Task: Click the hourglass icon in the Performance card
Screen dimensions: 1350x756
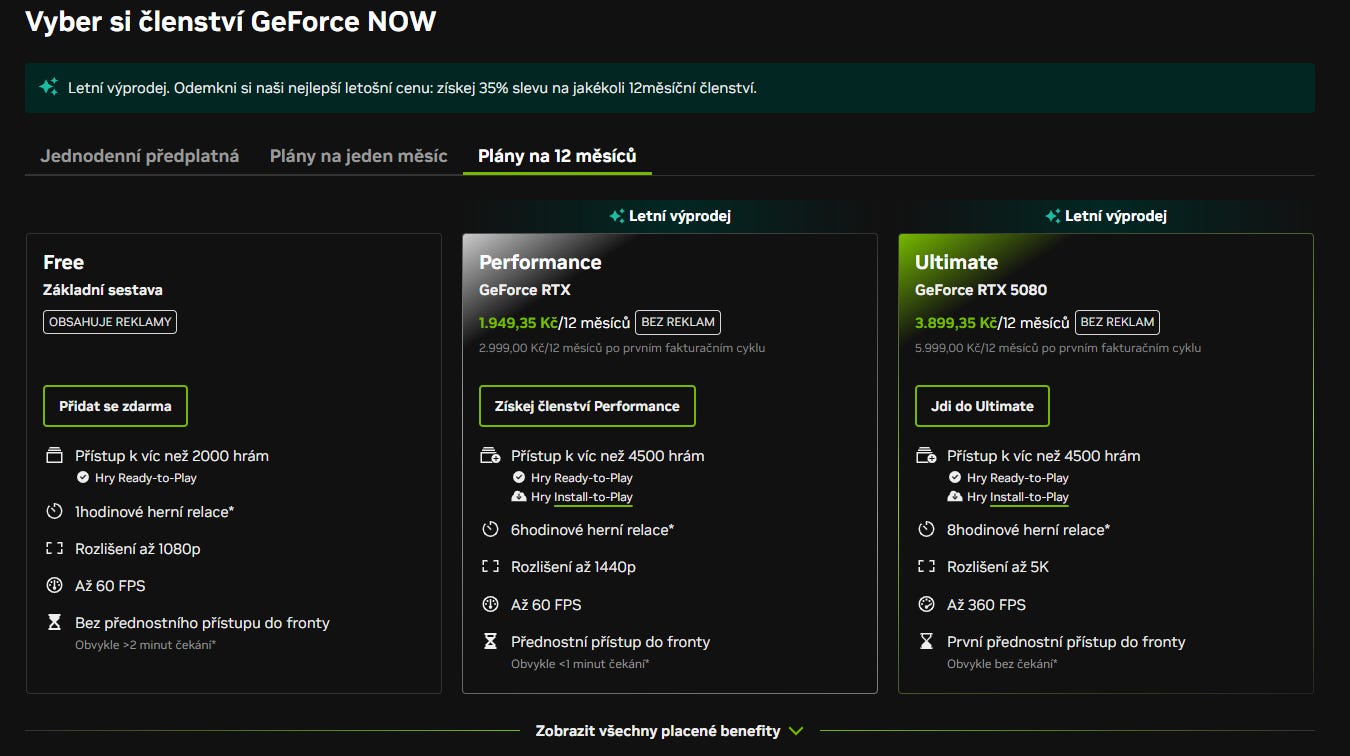Action: [x=491, y=642]
